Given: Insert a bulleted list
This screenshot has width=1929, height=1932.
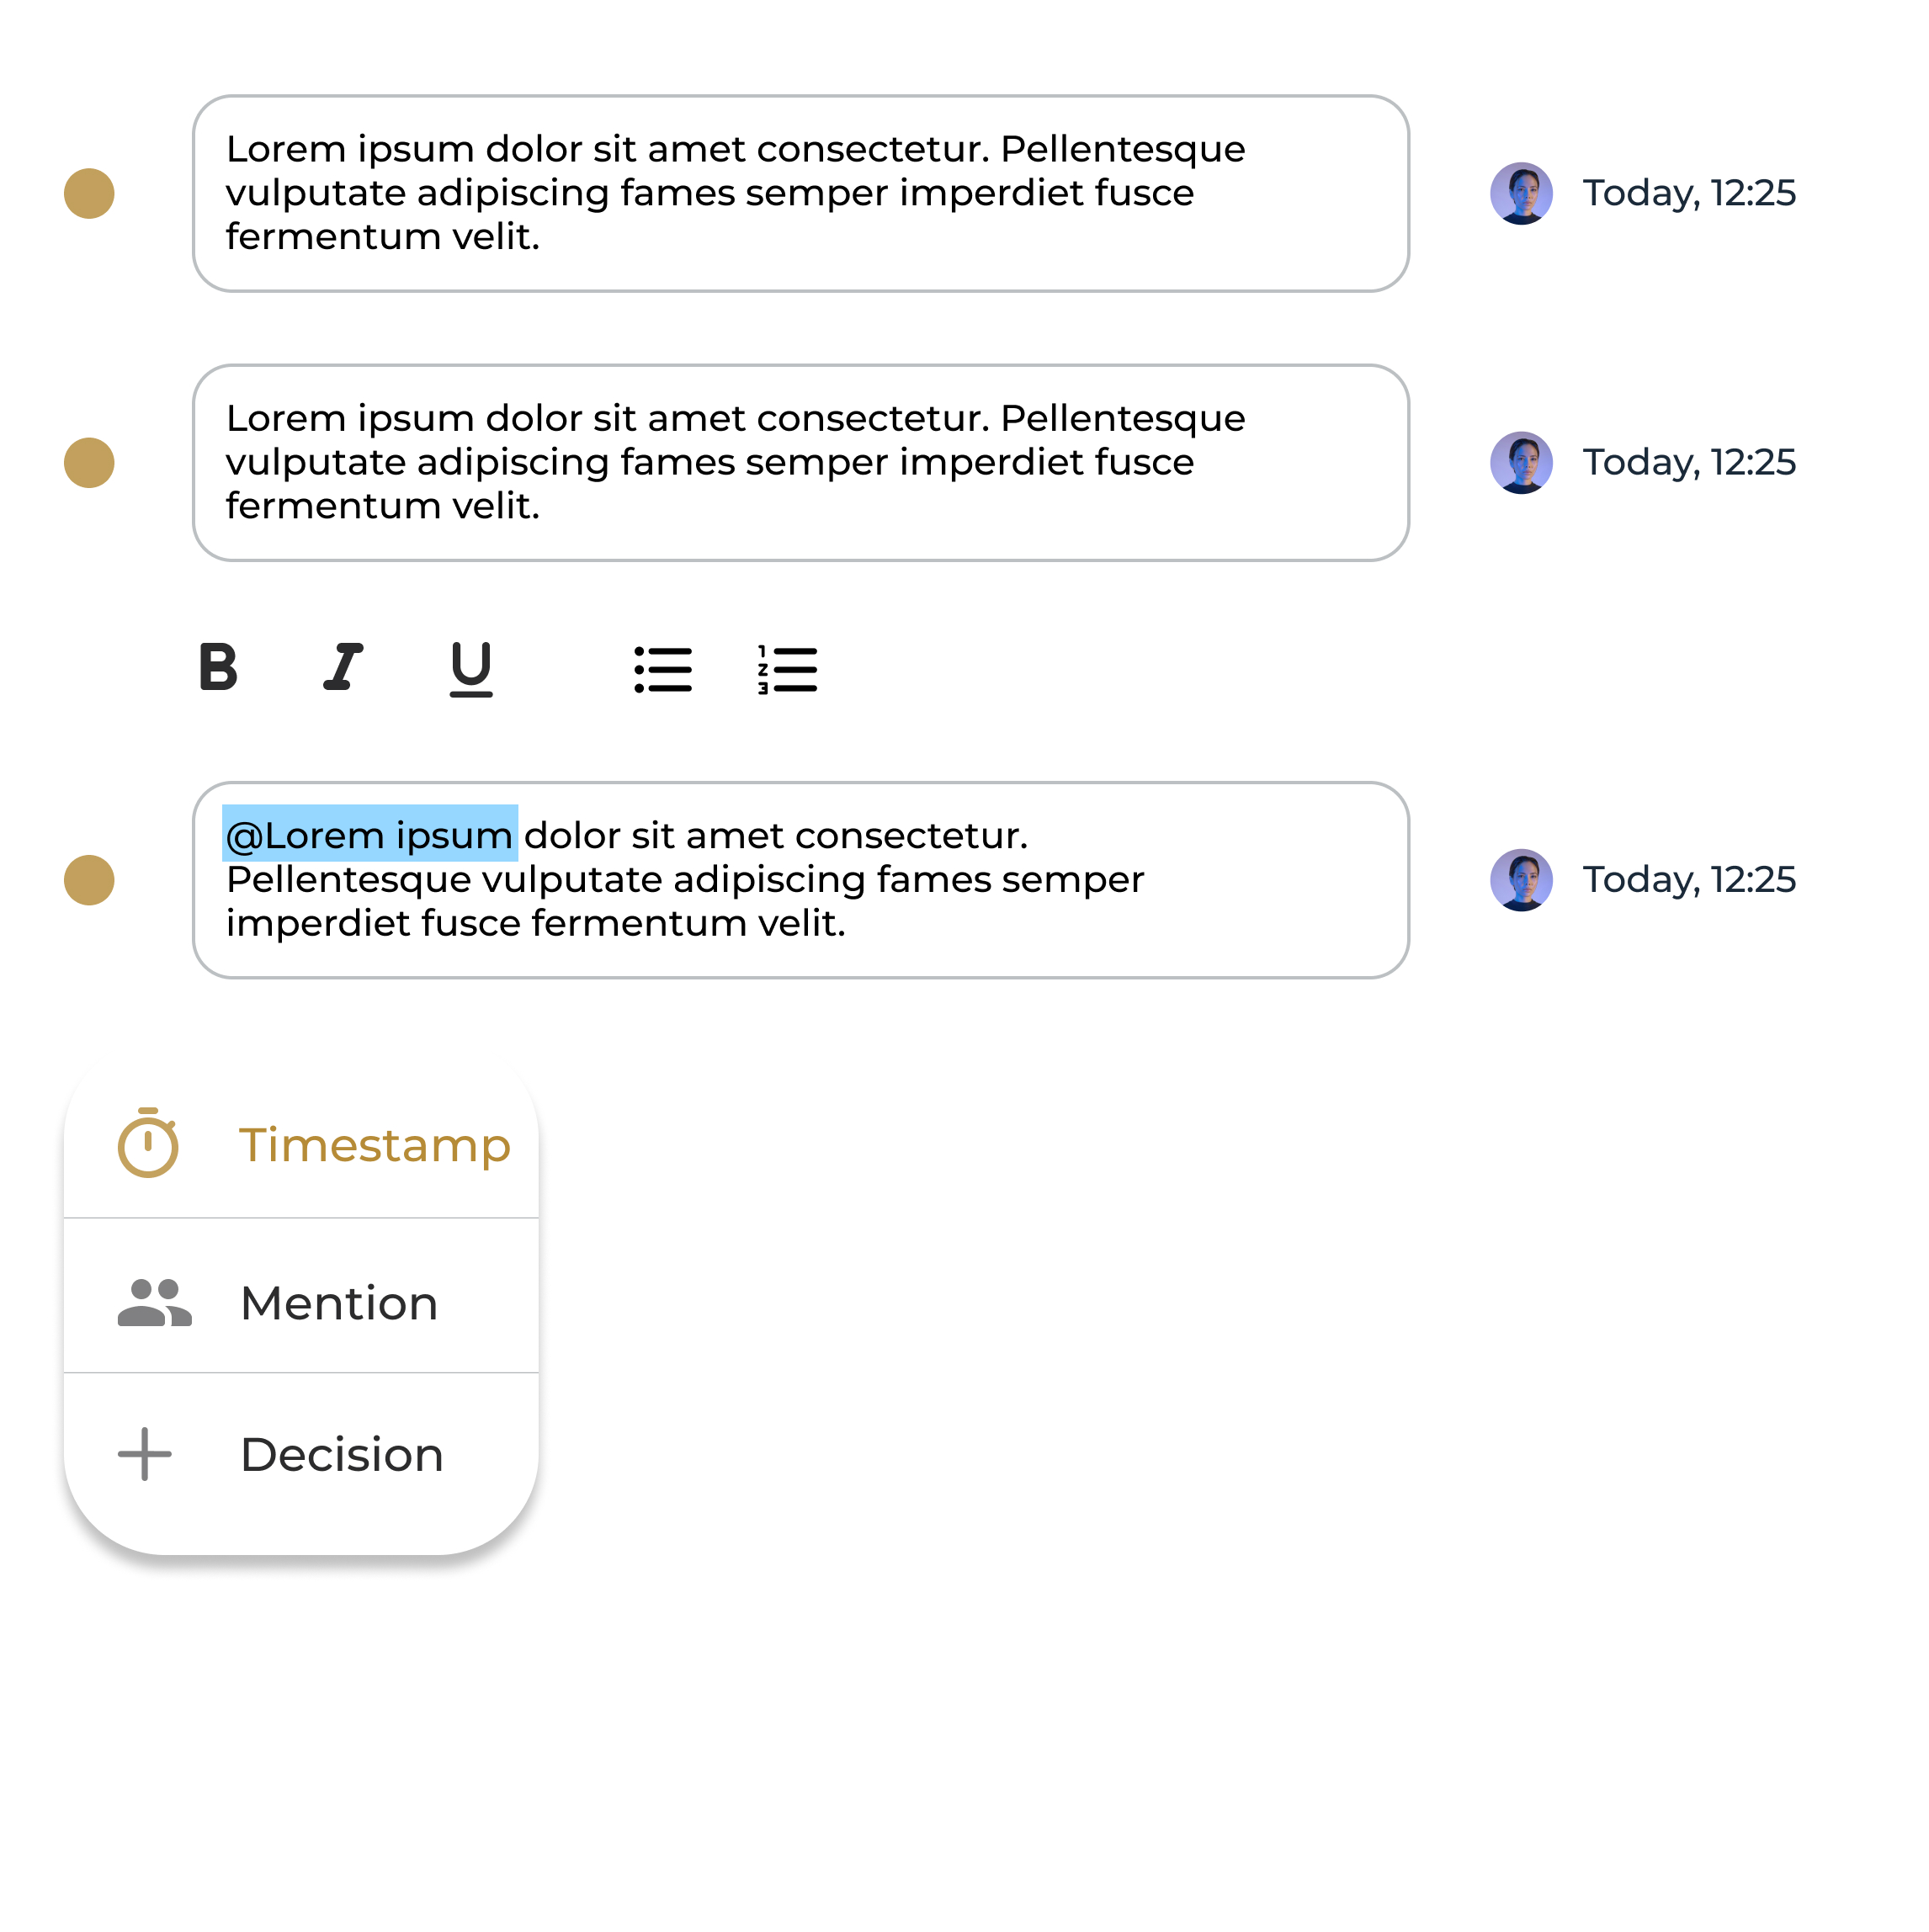Looking at the screenshot, I should click(x=663, y=669).
